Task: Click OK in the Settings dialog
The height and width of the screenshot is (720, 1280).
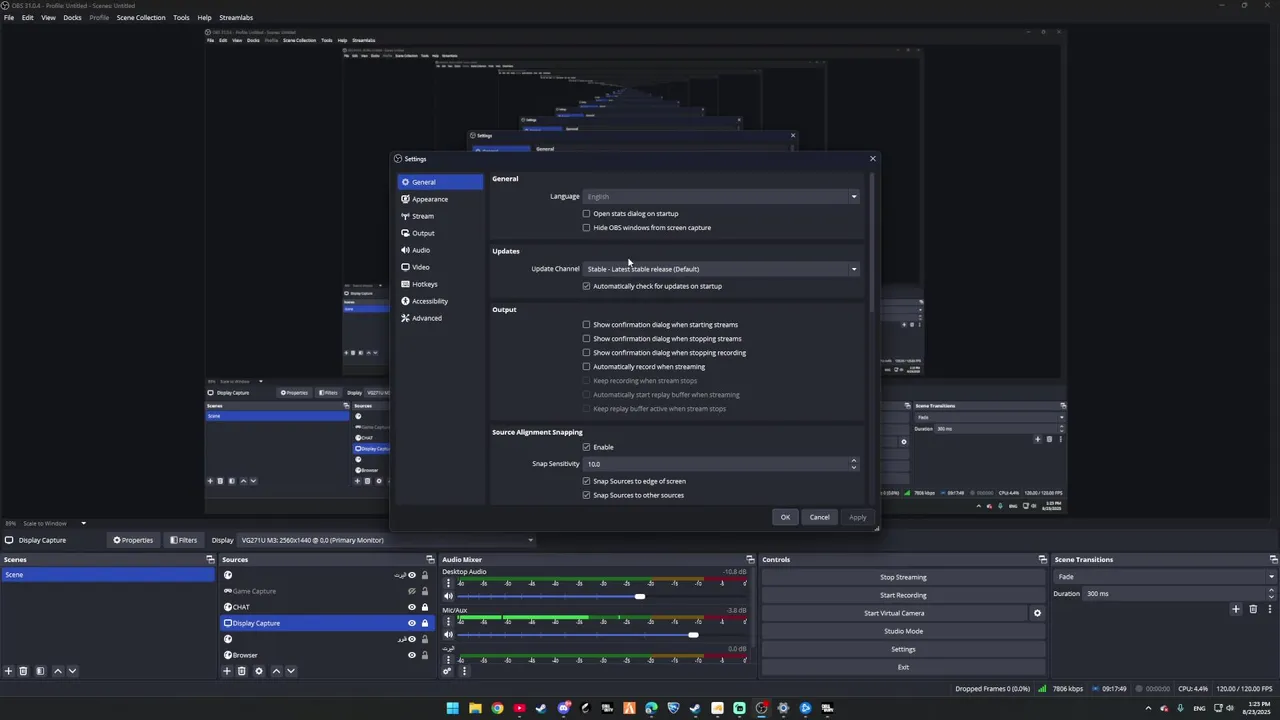Action: point(785,517)
